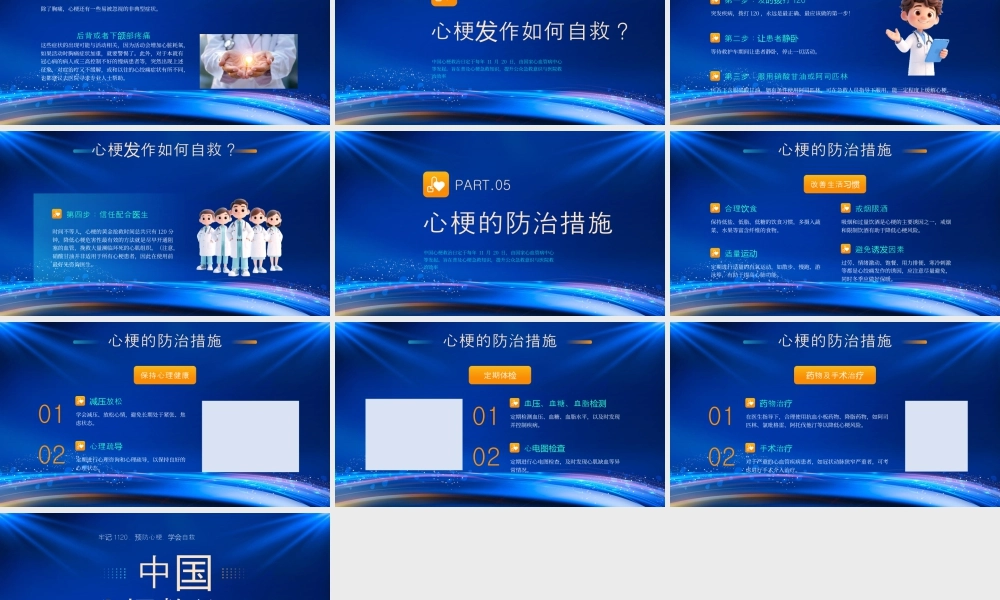Viewport: 1000px width, 600px height.
Task: Click the orange 保持心理健康 badge
Action: (165, 375)
